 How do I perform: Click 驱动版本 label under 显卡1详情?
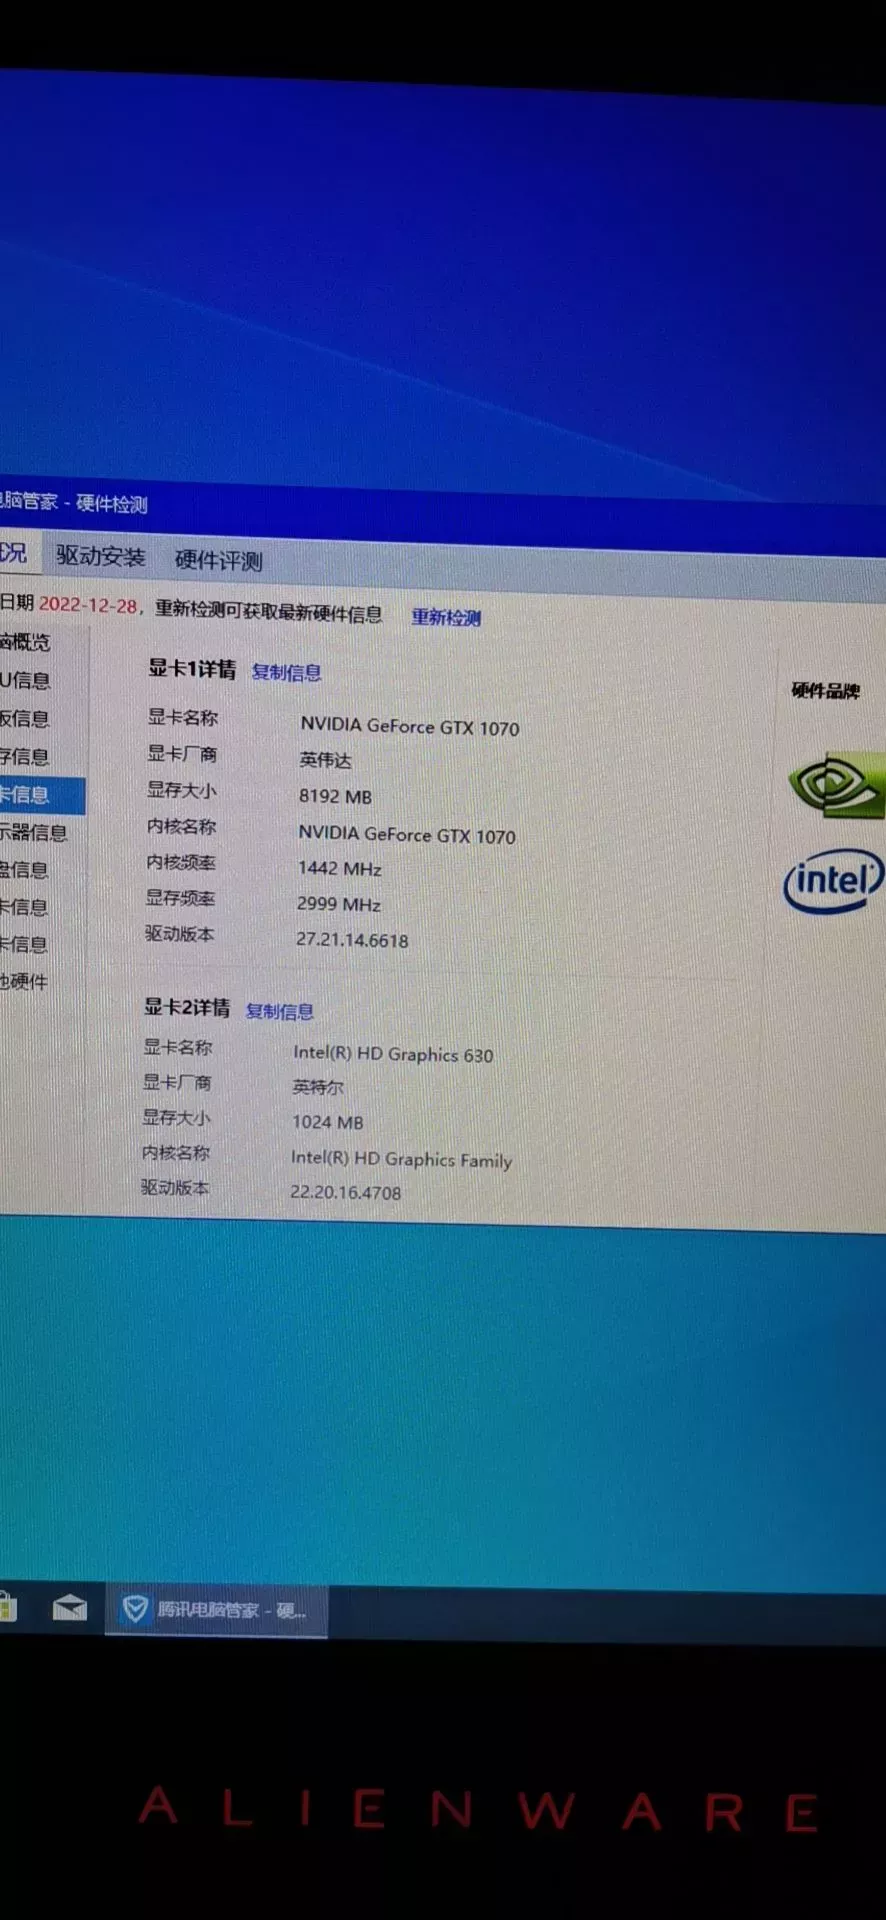(180, 934)
